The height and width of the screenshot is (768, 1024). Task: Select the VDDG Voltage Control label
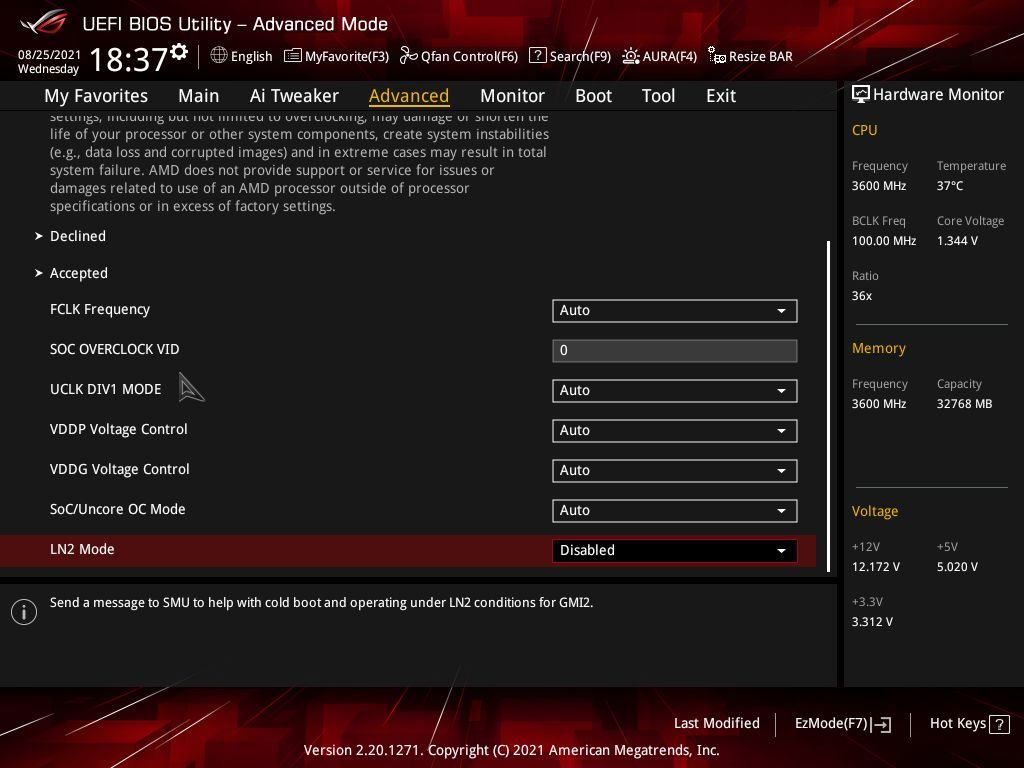[x=120, y=469]
